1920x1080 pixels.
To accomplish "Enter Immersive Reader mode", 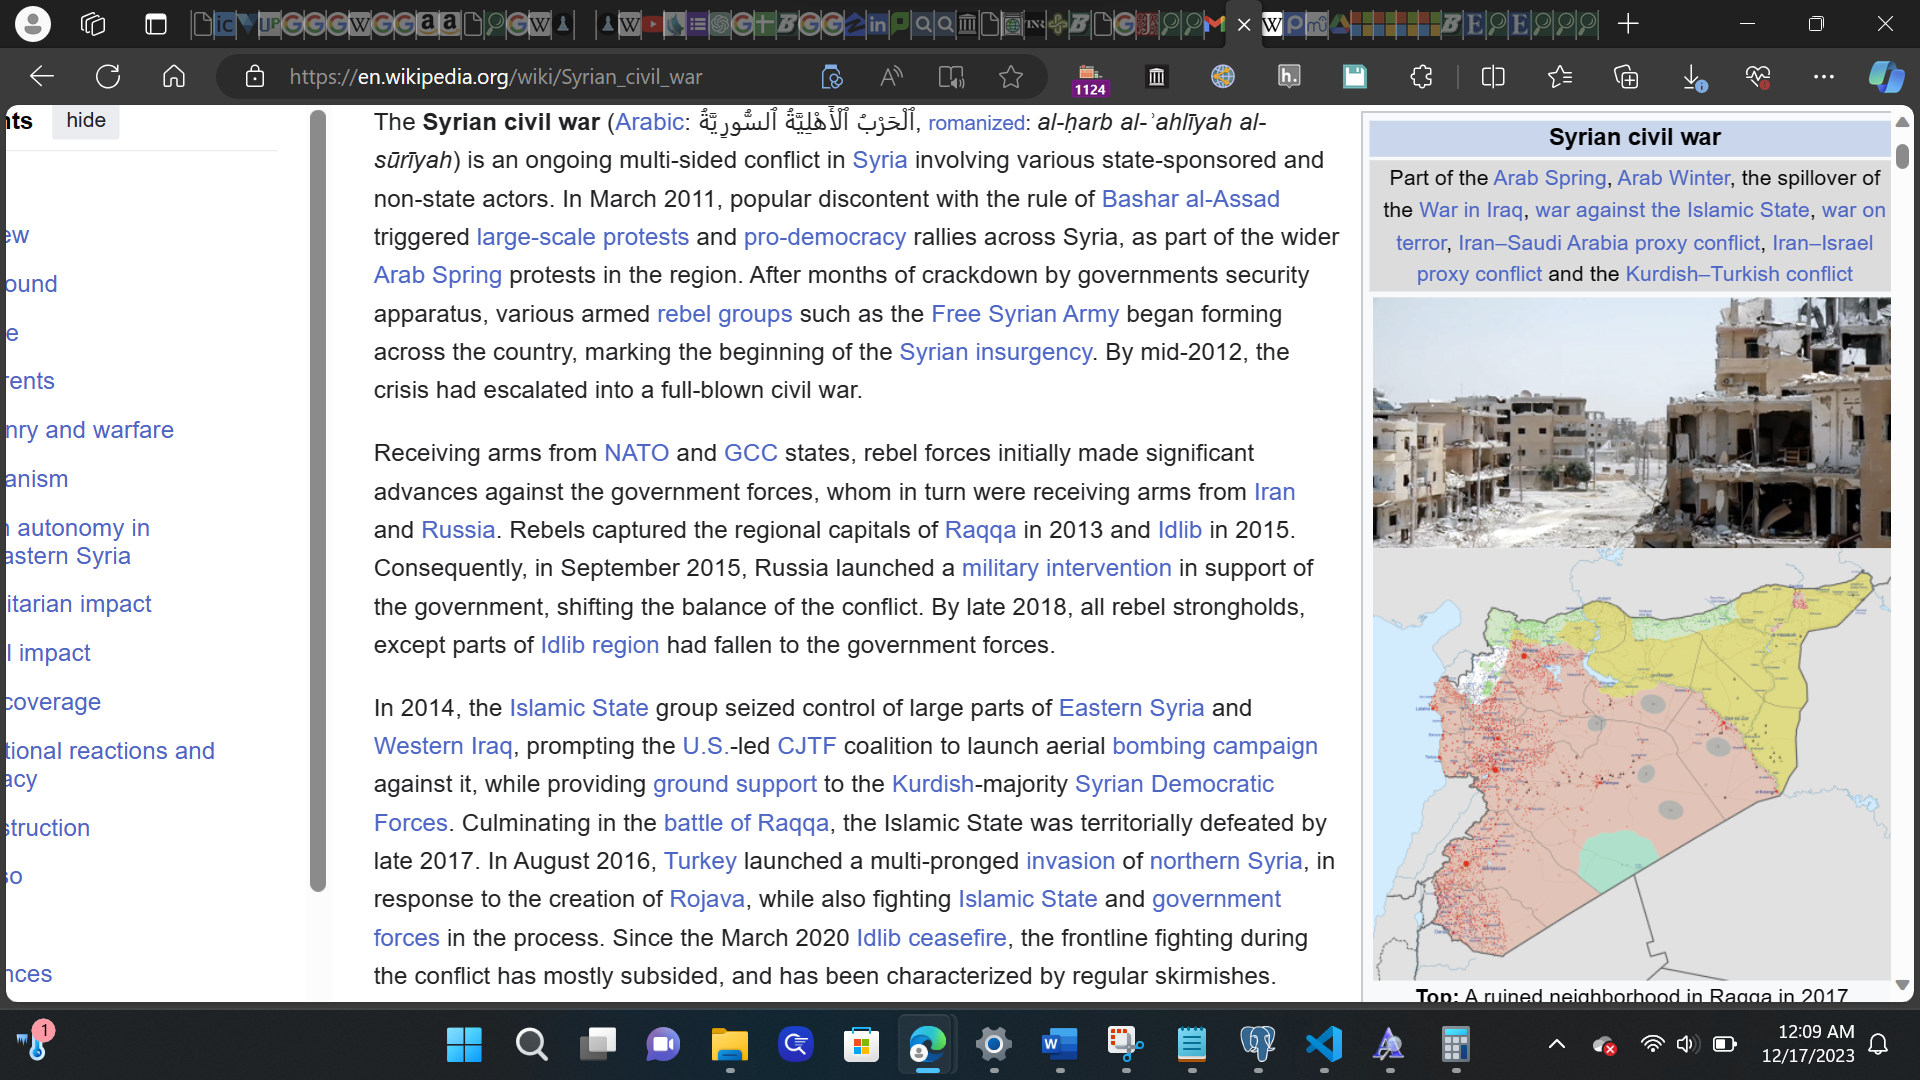I will coord(951,76).
